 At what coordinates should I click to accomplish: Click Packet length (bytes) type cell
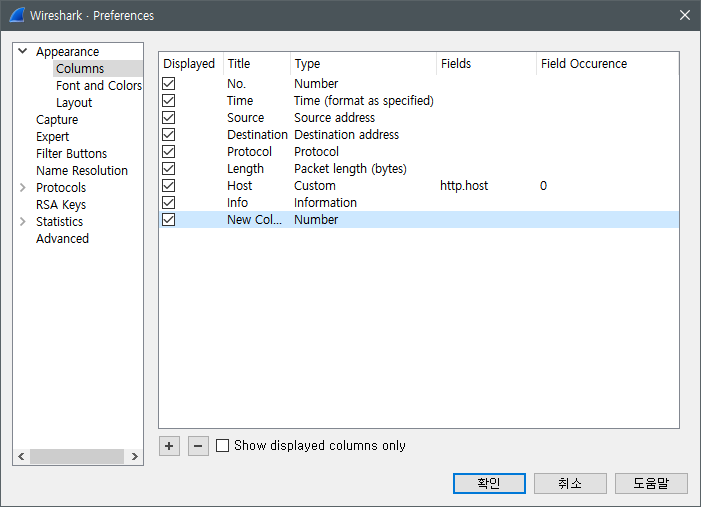tap(350, 169)
